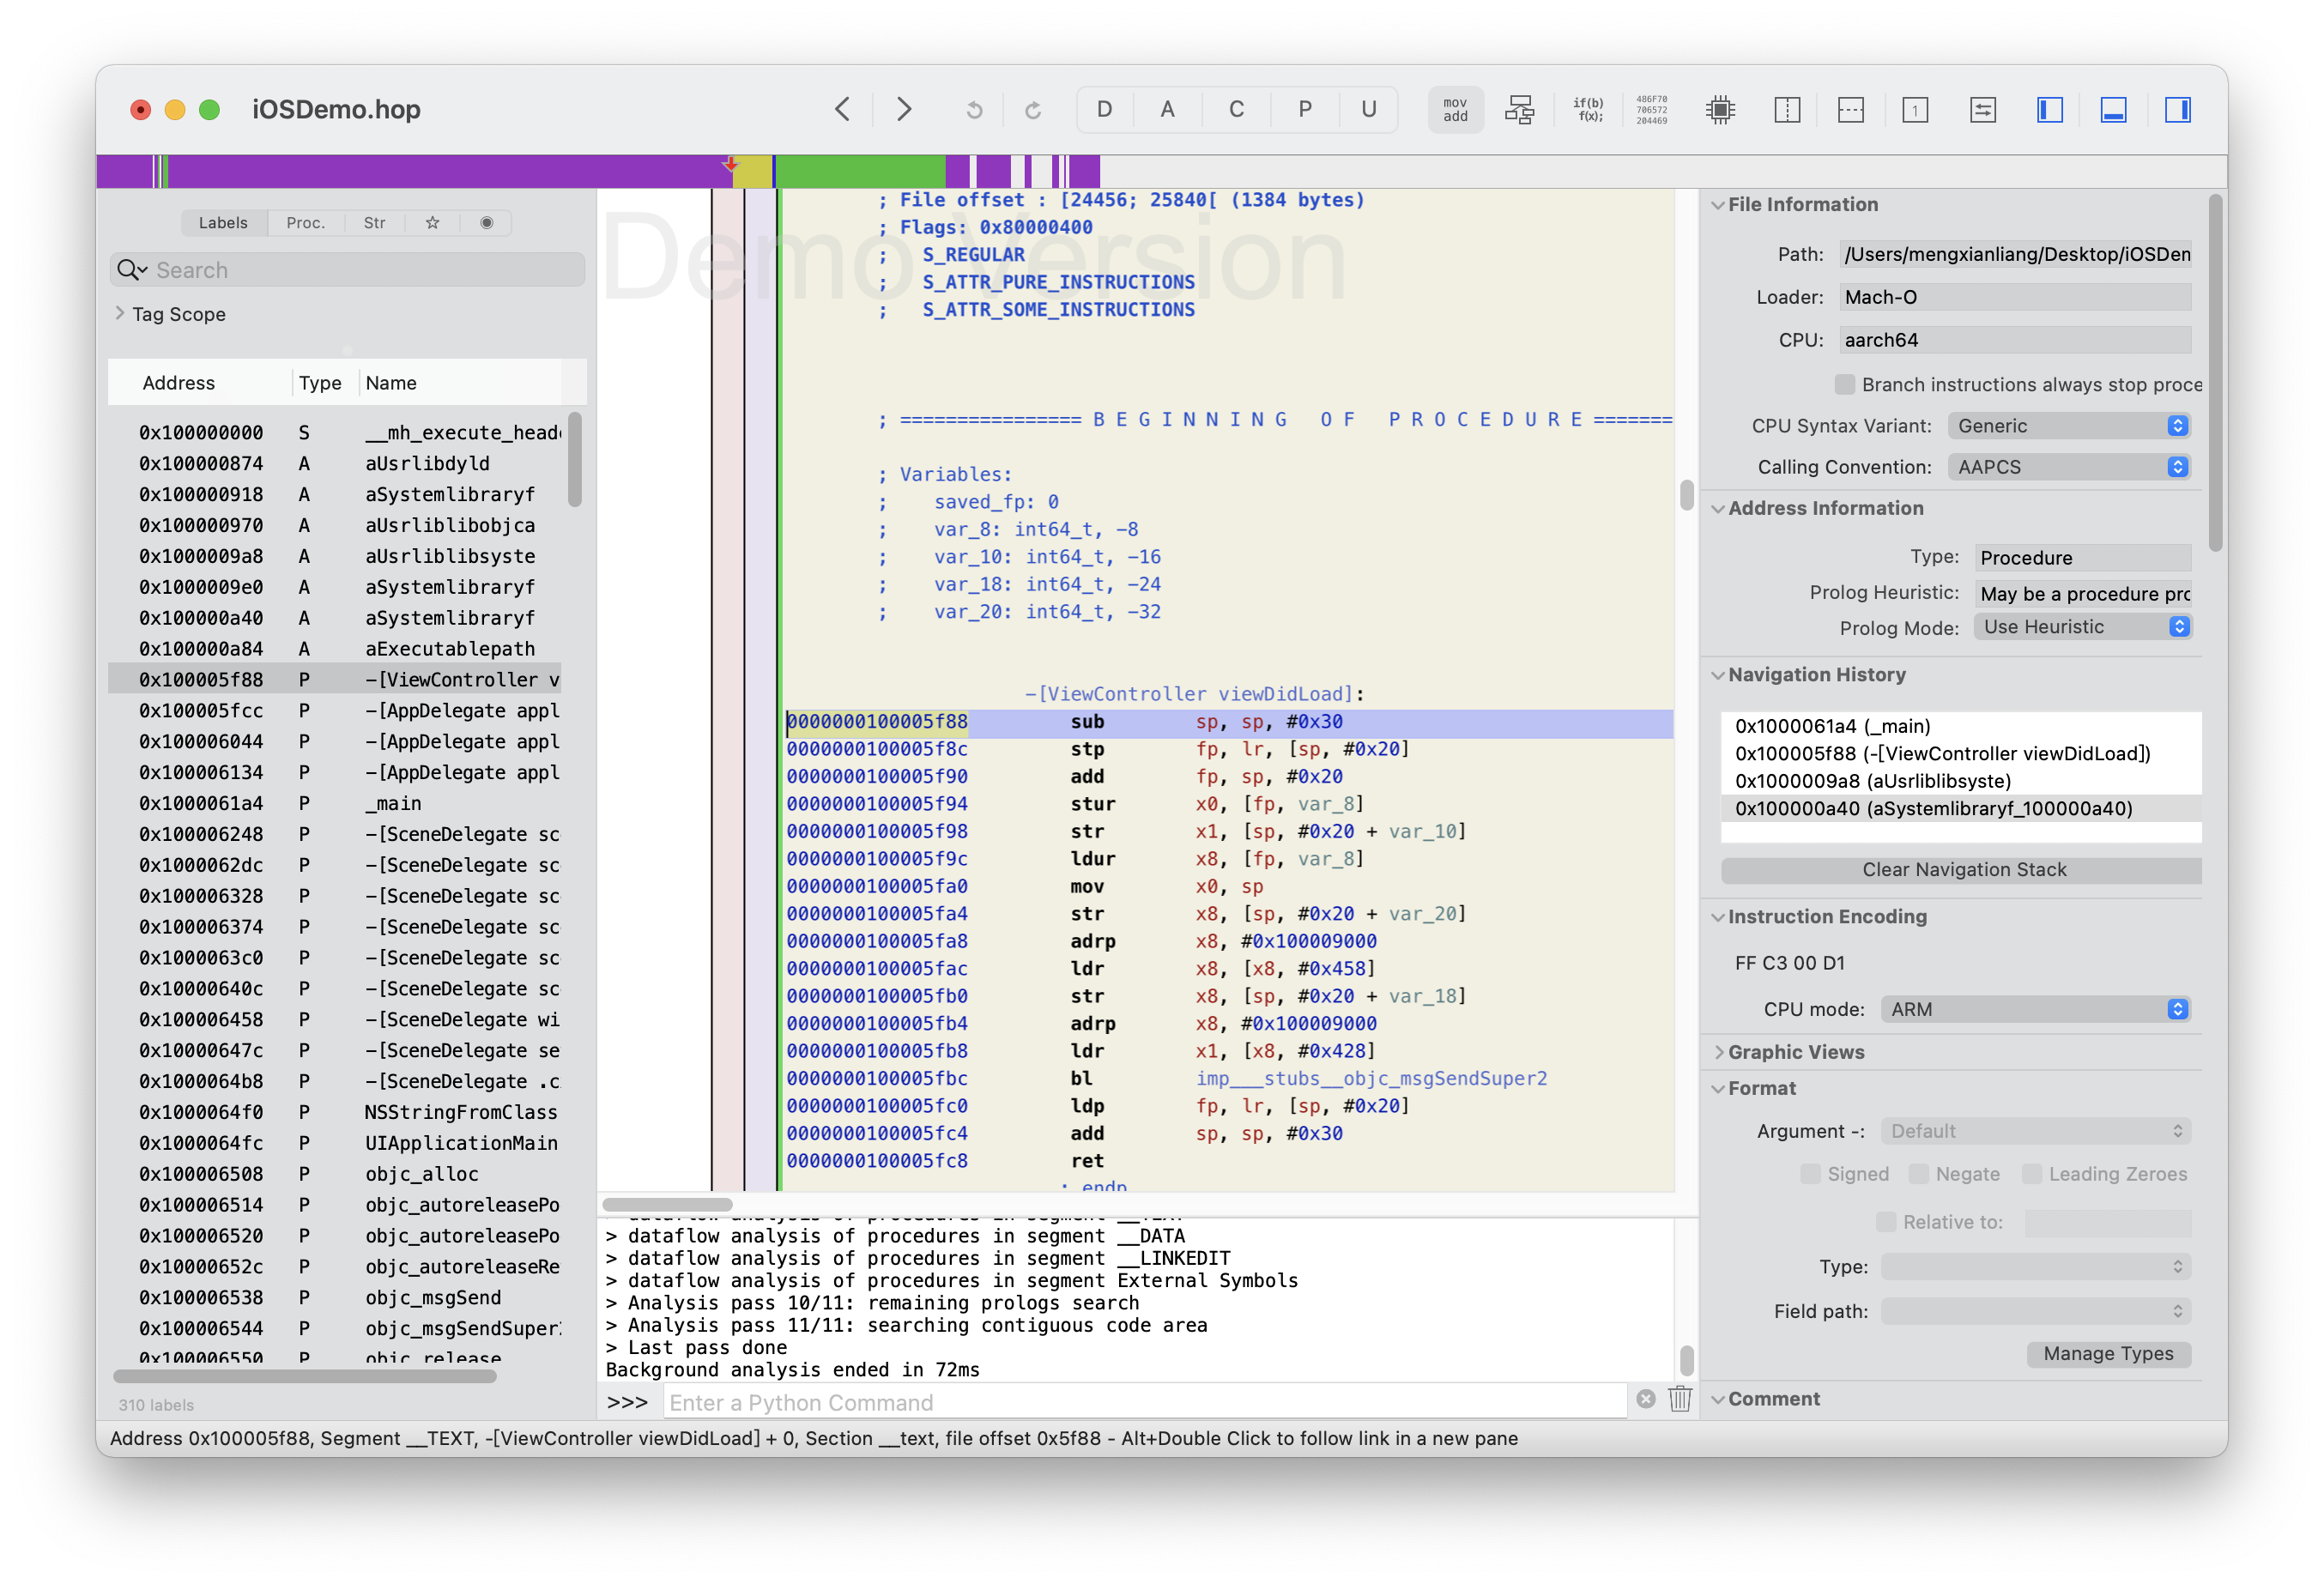Click Clear Navigation Stack button
Viewport: 2324px width, 1584px height.
[1961, 870]
